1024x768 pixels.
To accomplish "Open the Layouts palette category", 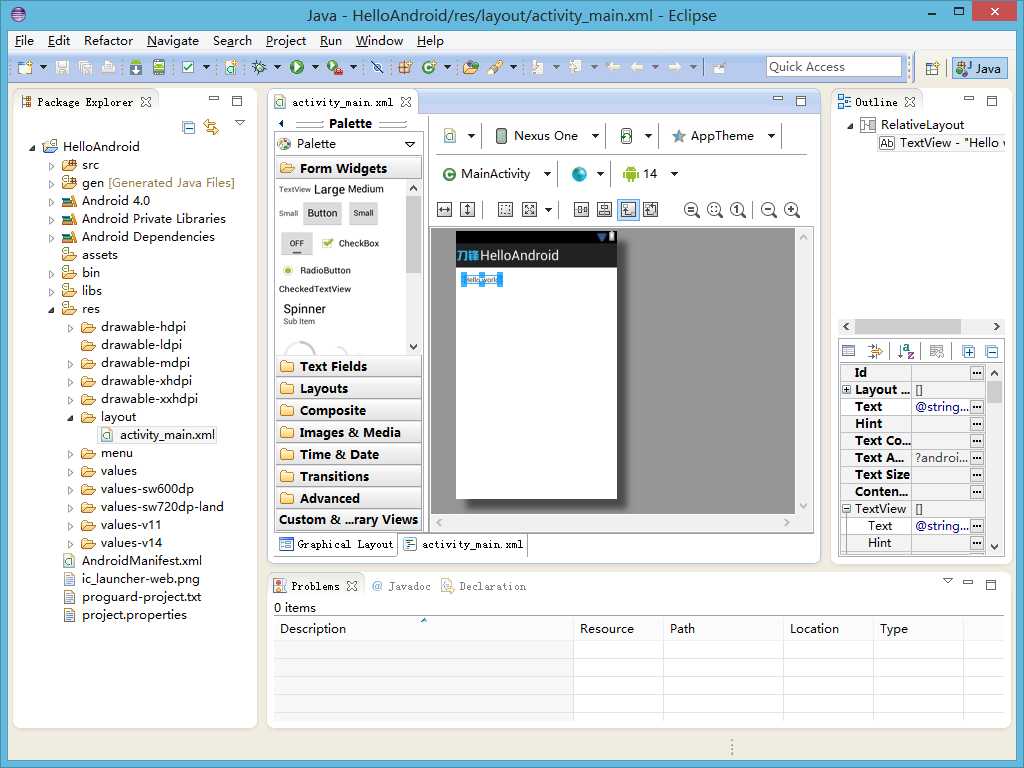I will (x=349, y=389).
